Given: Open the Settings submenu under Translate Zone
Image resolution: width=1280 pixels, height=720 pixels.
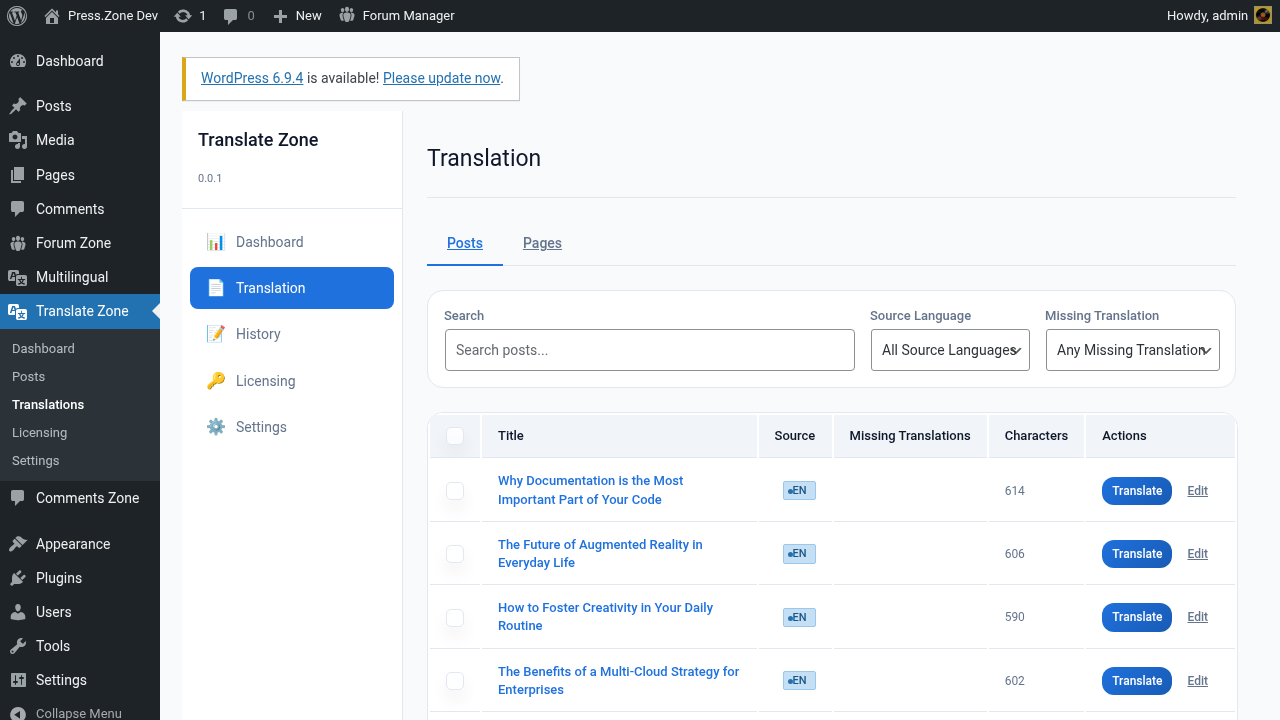Looking at the screenshot, I should click(x=35, y=461).
